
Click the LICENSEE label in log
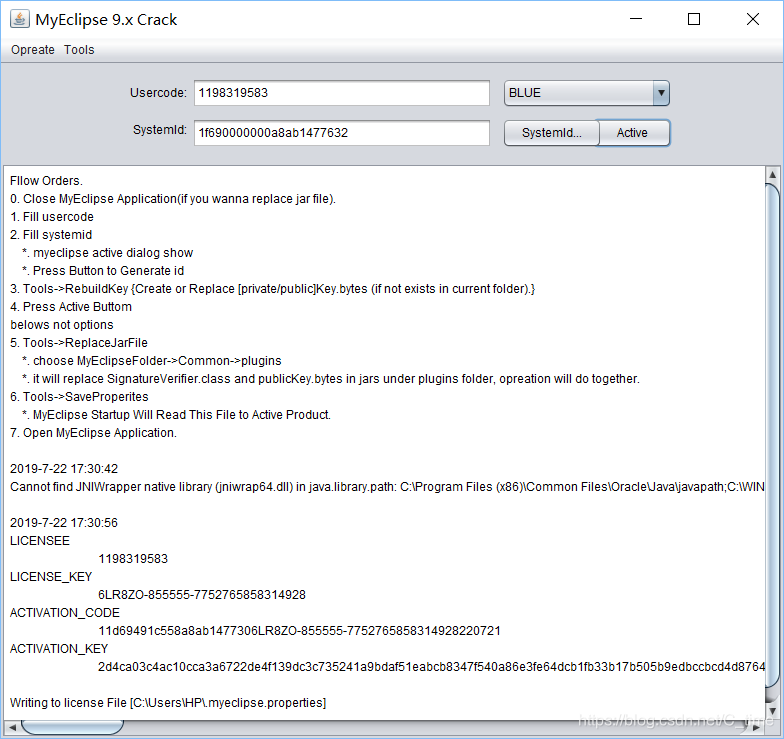click(40, 540)
